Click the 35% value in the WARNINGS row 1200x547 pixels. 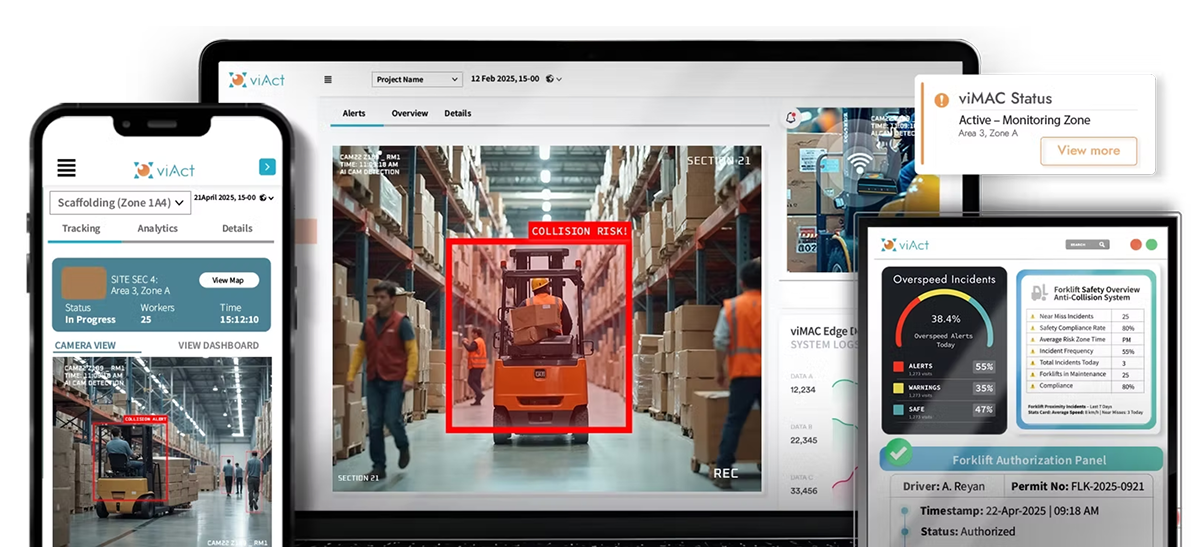pyautogui.click(x=984, y=388)
